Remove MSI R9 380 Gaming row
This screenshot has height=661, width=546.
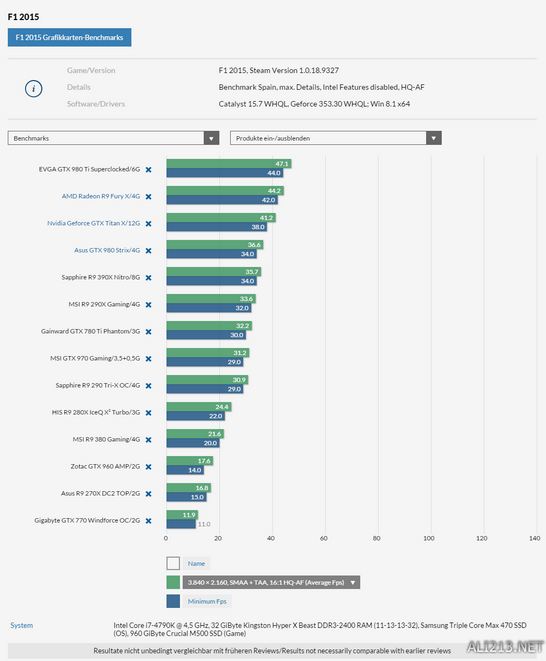click(148, 439)
